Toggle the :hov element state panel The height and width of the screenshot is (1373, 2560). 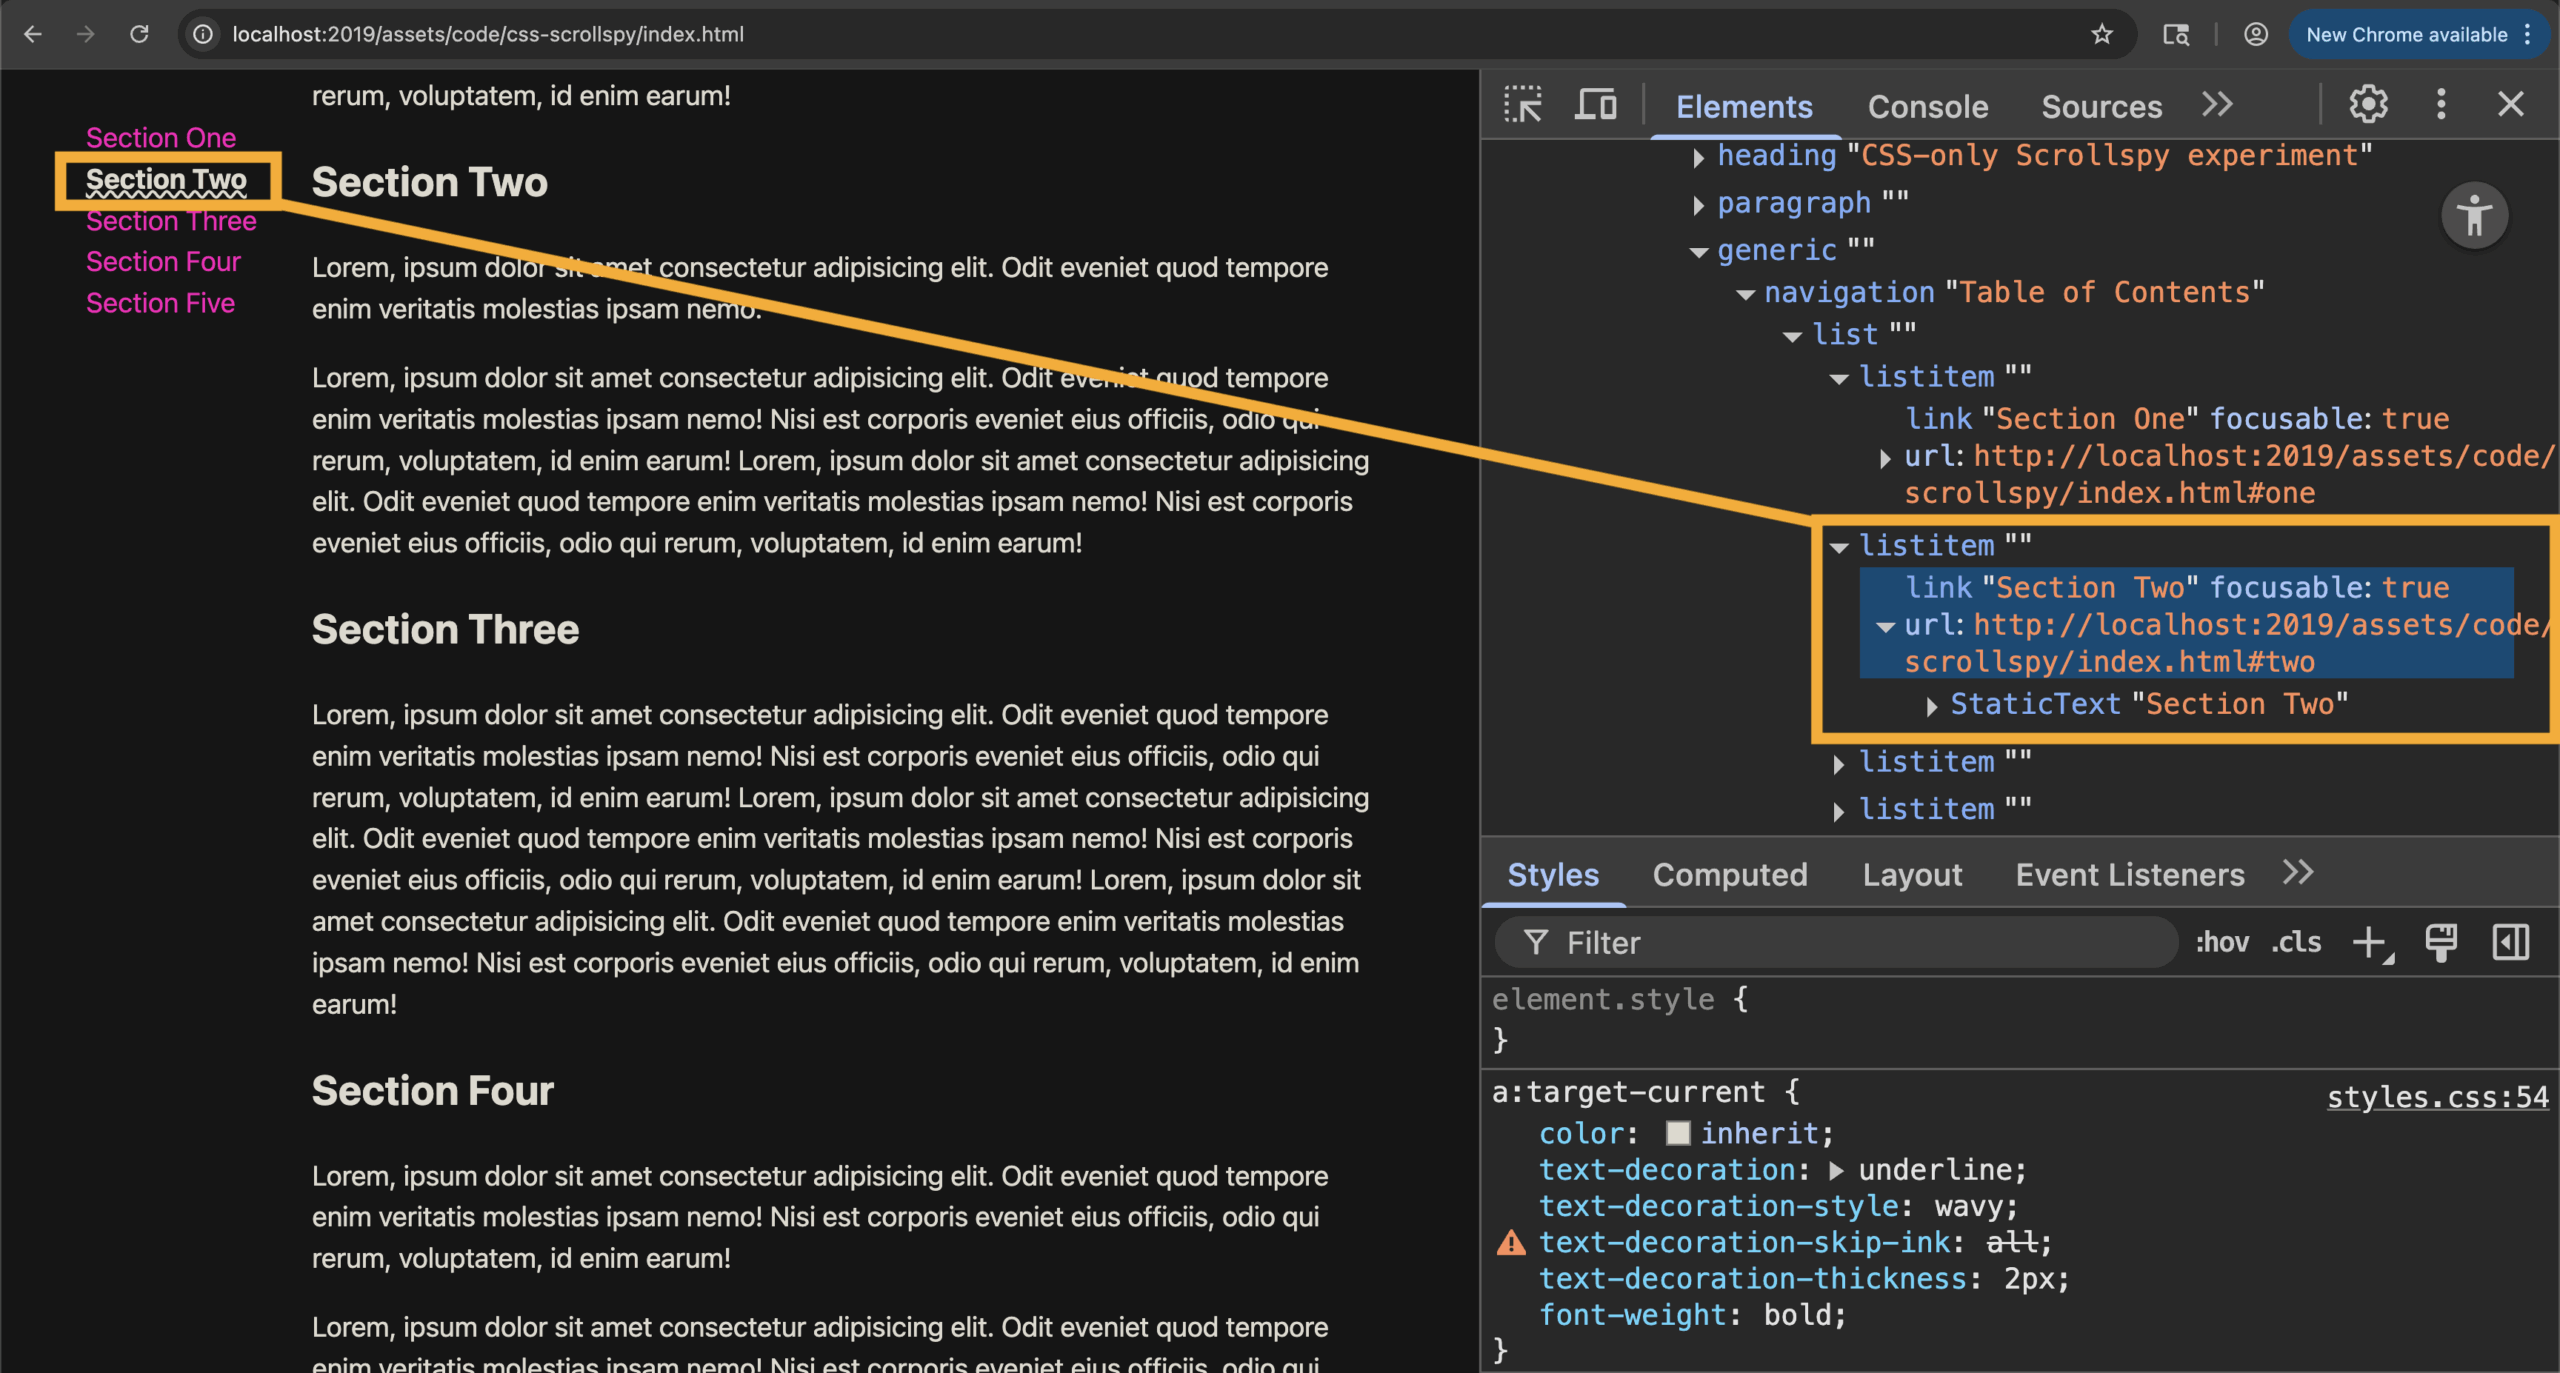pyautogui.click(x=2222, y=942)
